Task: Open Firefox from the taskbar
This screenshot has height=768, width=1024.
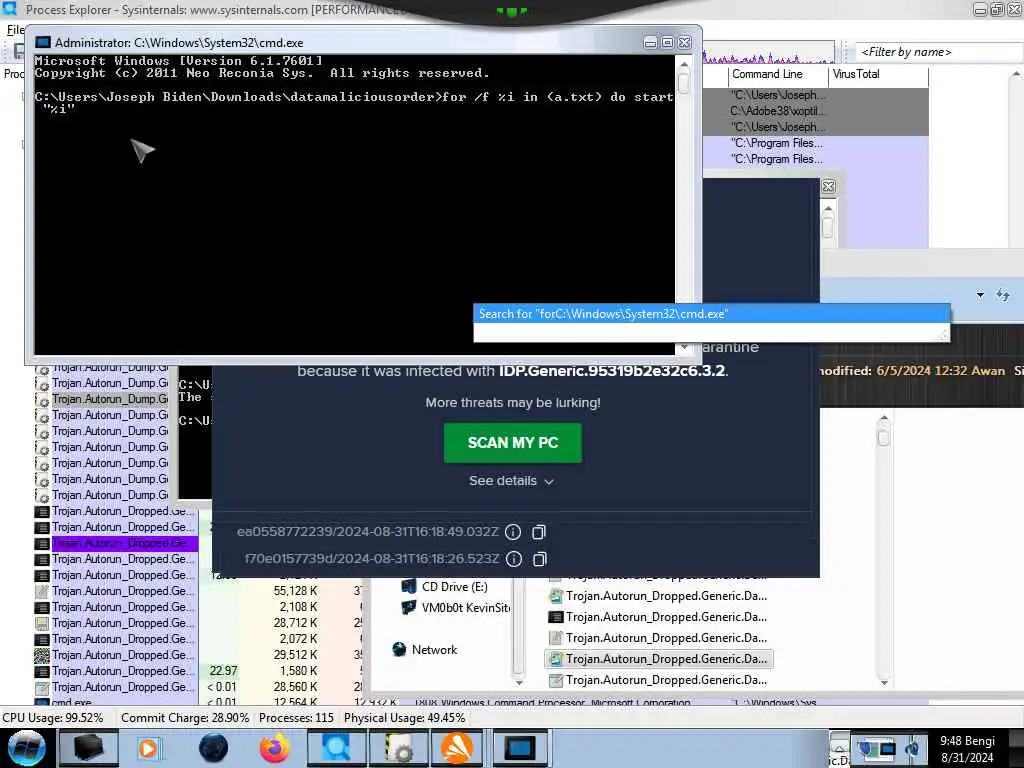Action: click(x=274, y=748)
